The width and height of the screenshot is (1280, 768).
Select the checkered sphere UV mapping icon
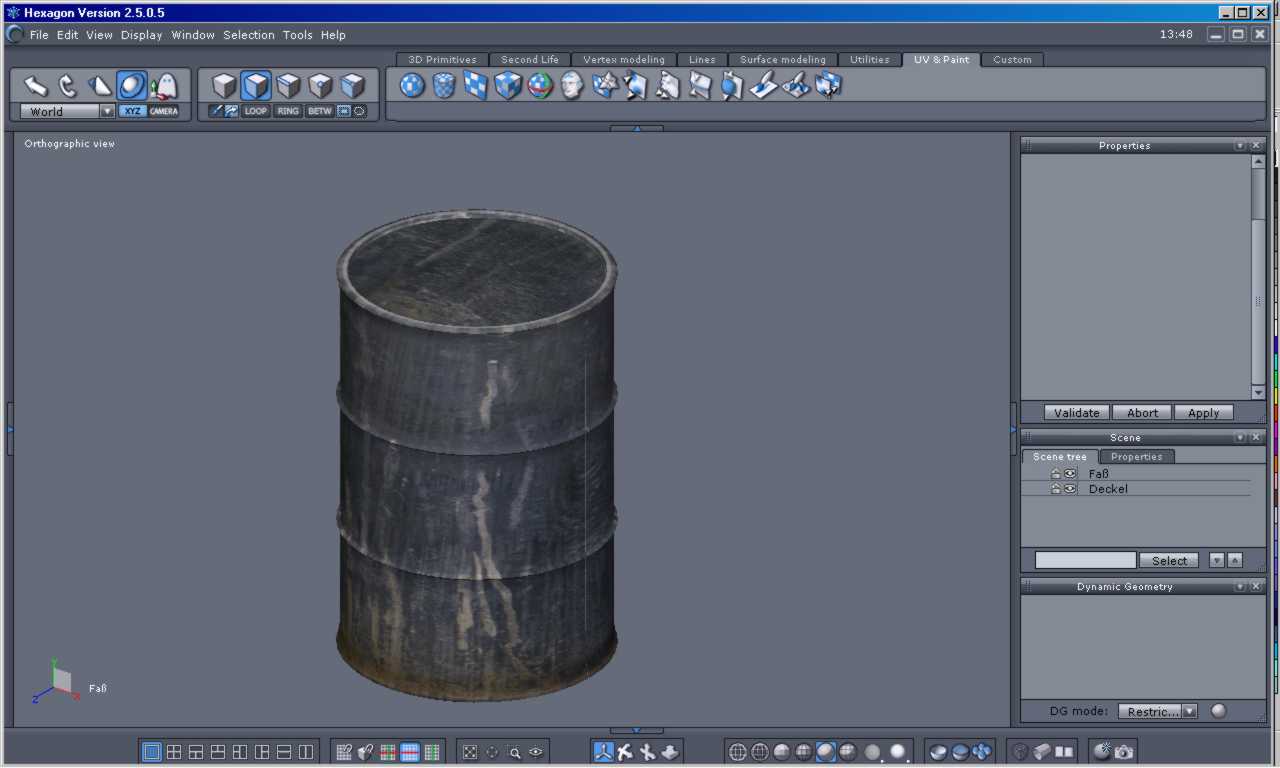(x=412, y=86)
